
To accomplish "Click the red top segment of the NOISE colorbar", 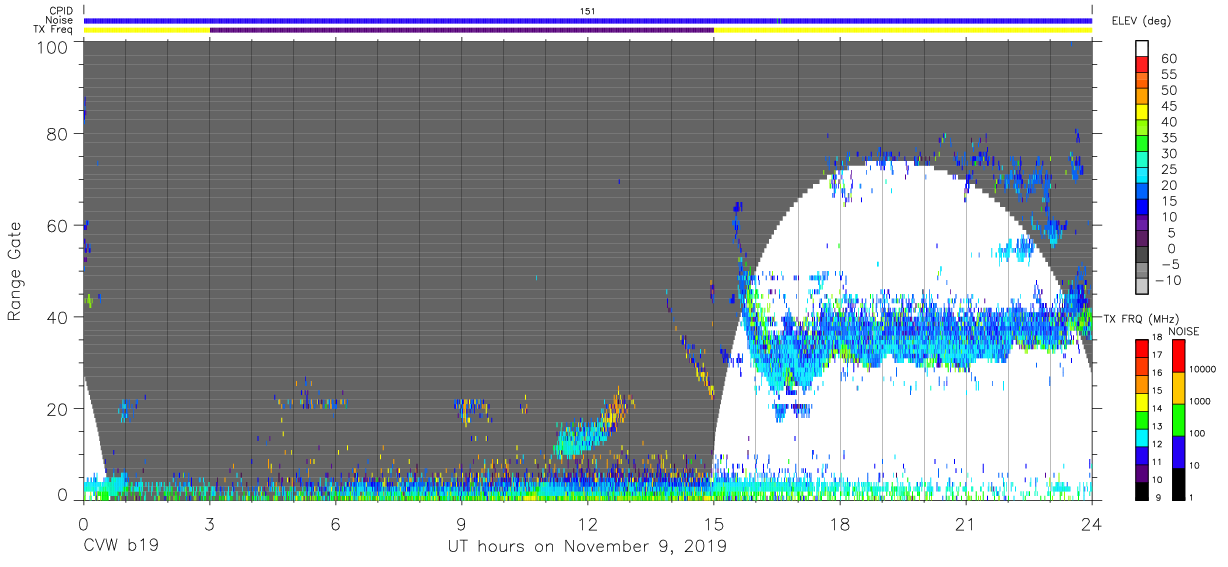I will pos(1178,356).
